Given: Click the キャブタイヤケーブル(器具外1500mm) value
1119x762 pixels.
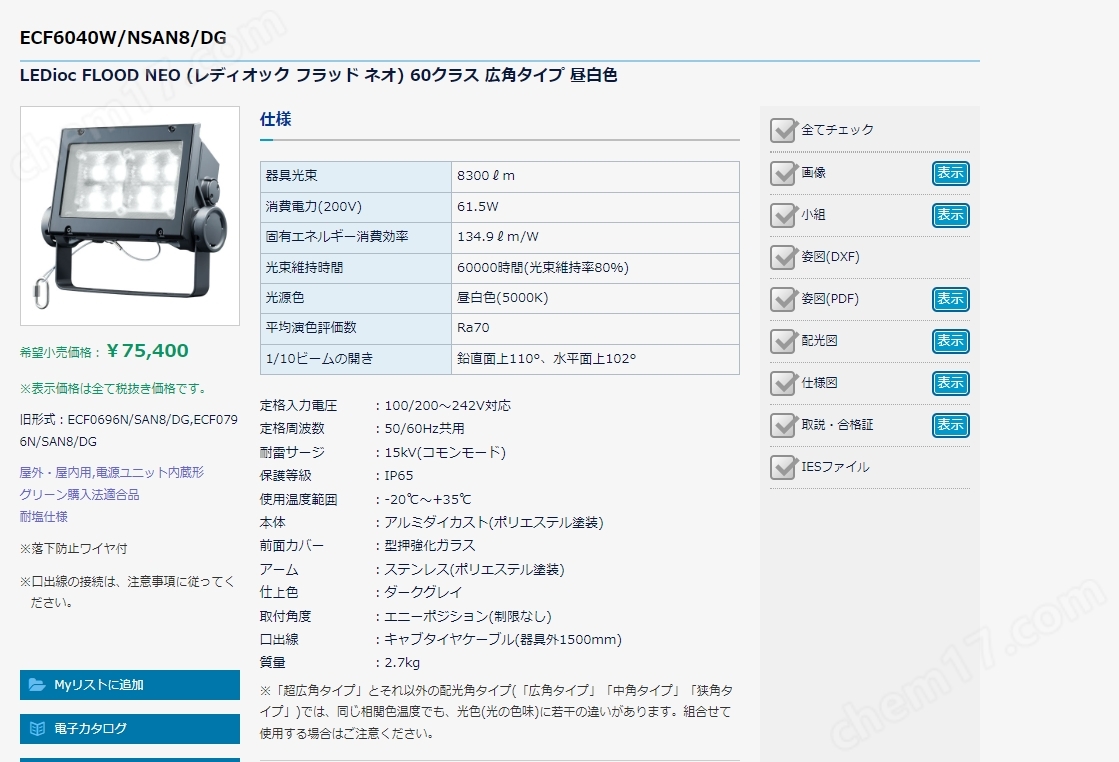Looking at the screenshot, I should [503, 640].
